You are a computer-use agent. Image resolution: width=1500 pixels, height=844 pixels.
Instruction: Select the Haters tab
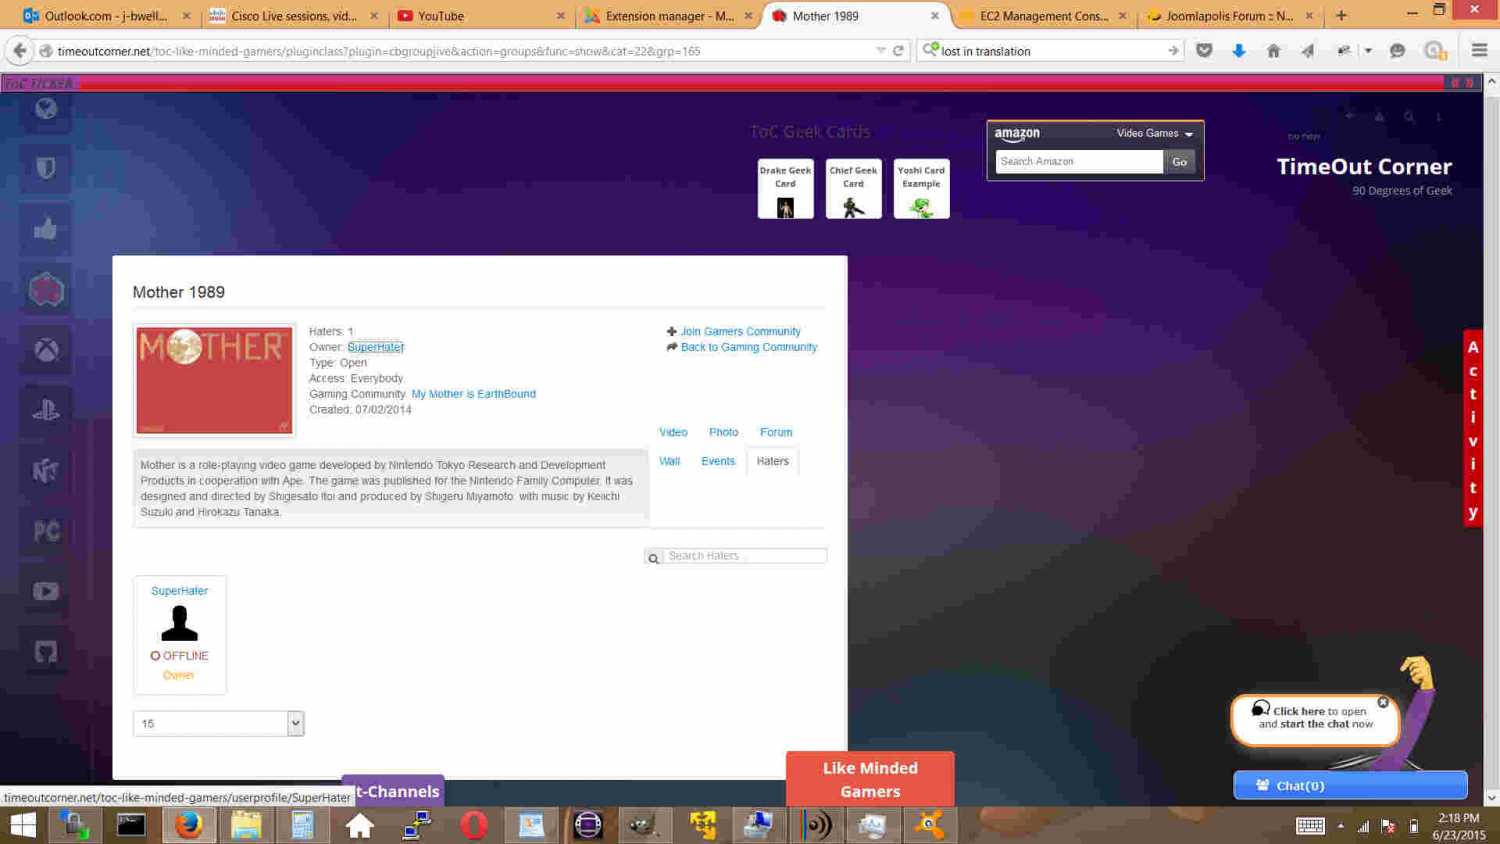(x=772, y=461)
